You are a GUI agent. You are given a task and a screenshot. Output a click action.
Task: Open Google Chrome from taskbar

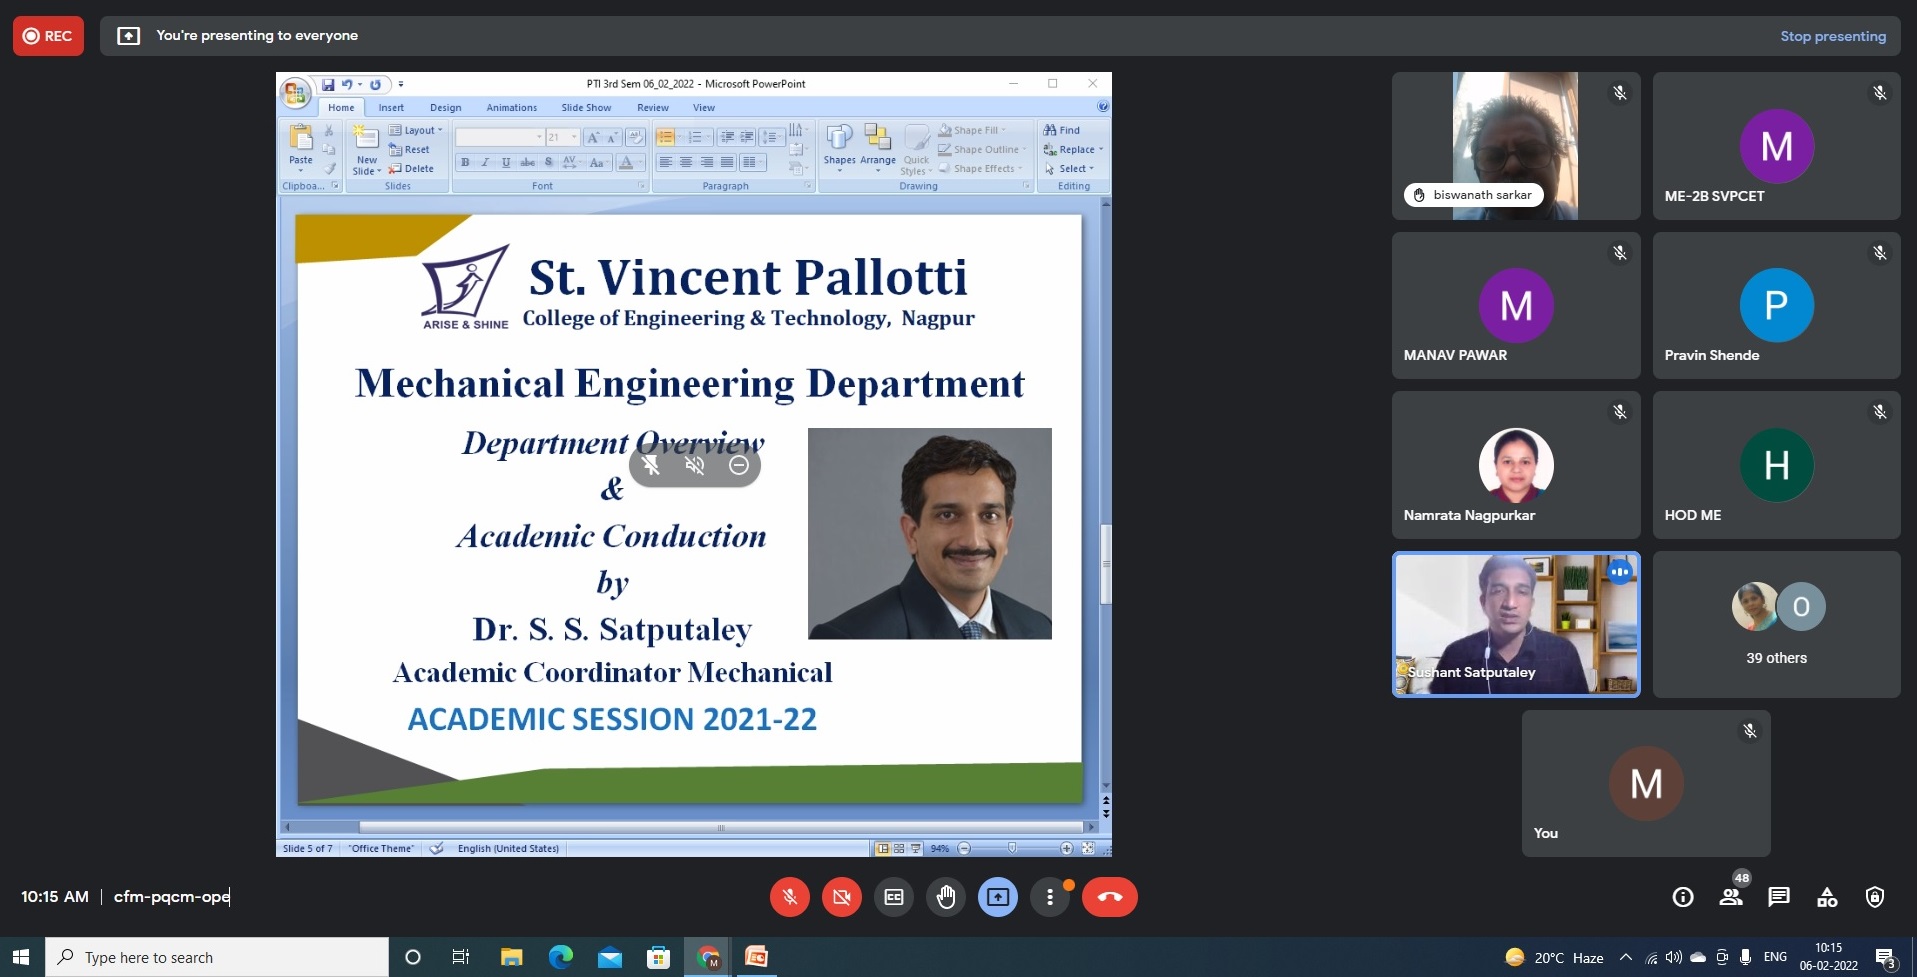[x=708, y=957]
